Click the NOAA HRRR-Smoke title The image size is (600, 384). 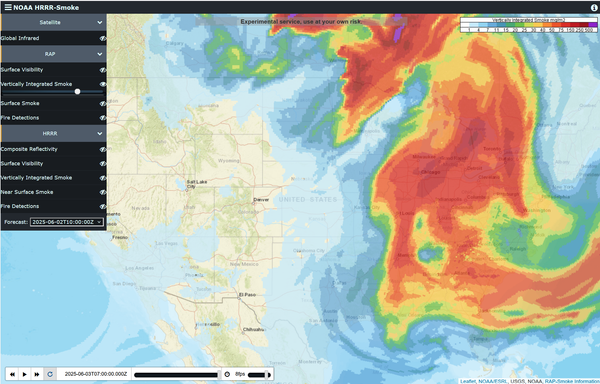[46, 7]
